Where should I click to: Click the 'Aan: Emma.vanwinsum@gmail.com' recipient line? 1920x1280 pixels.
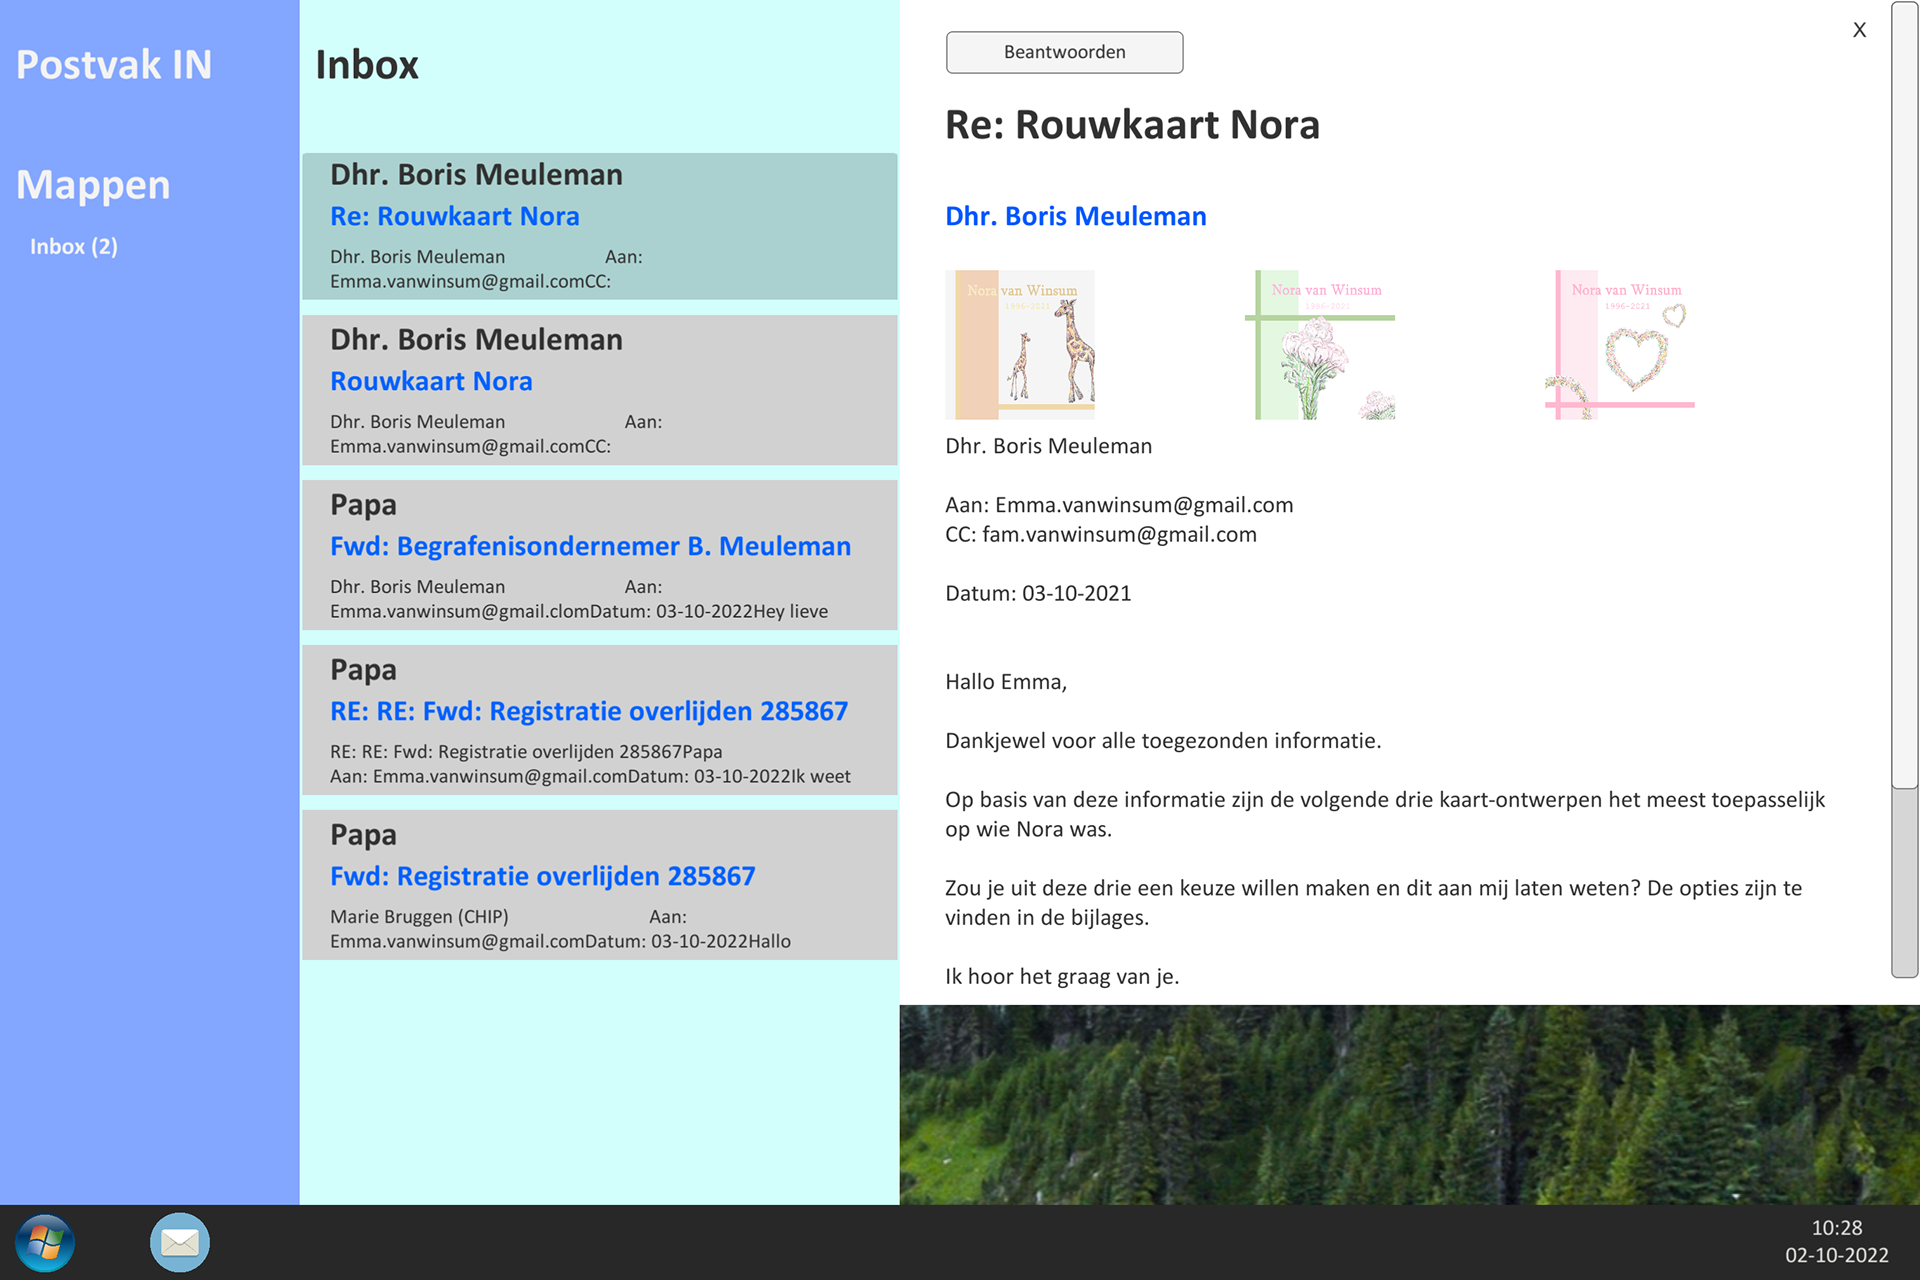[x=1119, y=505]
